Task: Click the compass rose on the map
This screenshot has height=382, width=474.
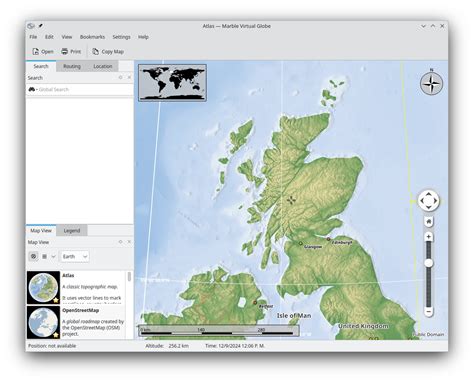Action: 431,83
